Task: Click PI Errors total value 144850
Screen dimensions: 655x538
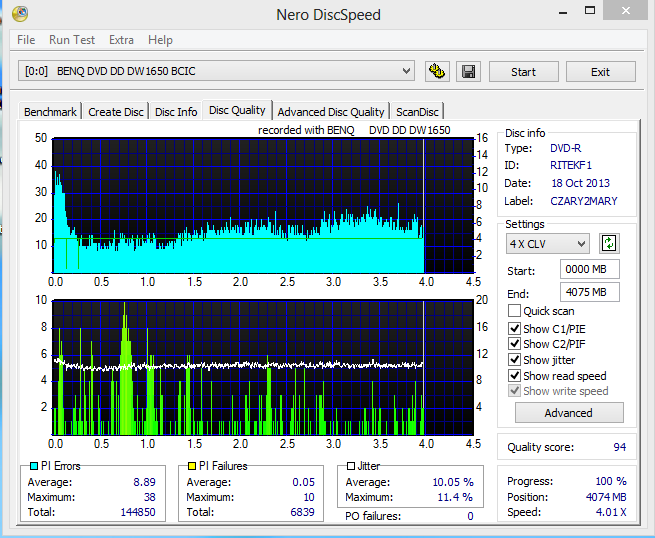Action: pos(138,512)
